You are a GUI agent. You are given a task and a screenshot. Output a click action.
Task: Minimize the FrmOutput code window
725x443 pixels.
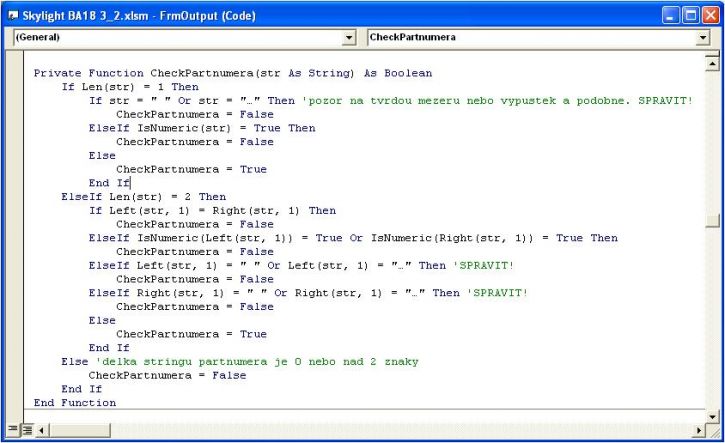pyautogui.click(x=670, y=16)
